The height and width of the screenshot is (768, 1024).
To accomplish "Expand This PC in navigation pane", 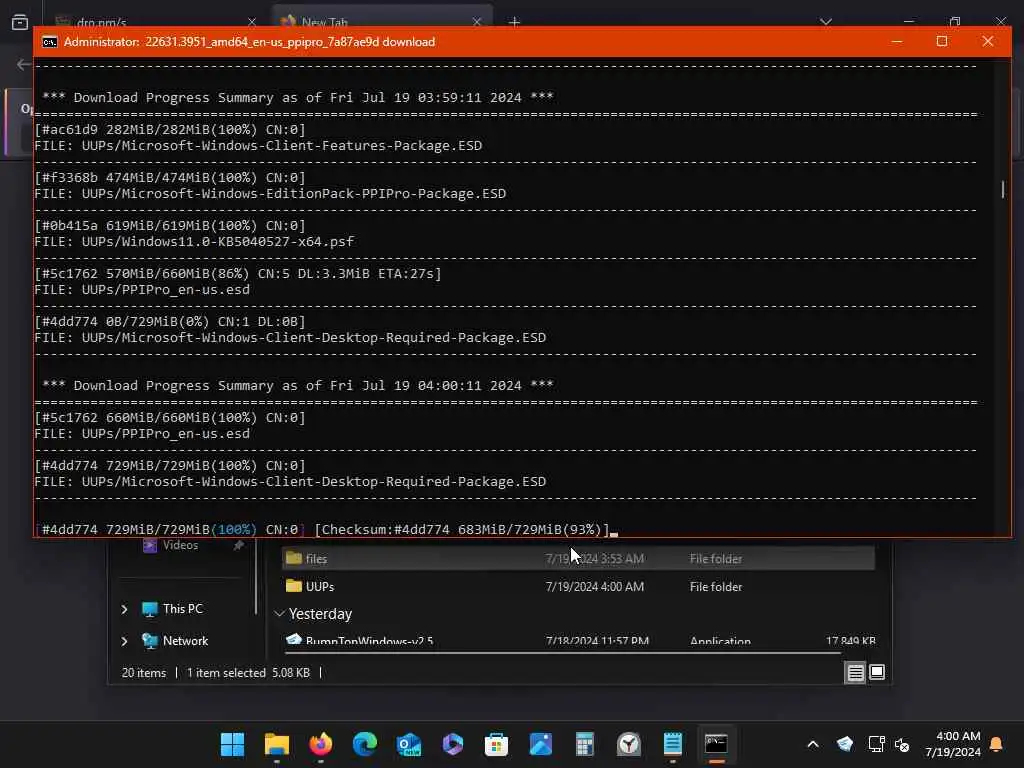I will coord(124,609).
